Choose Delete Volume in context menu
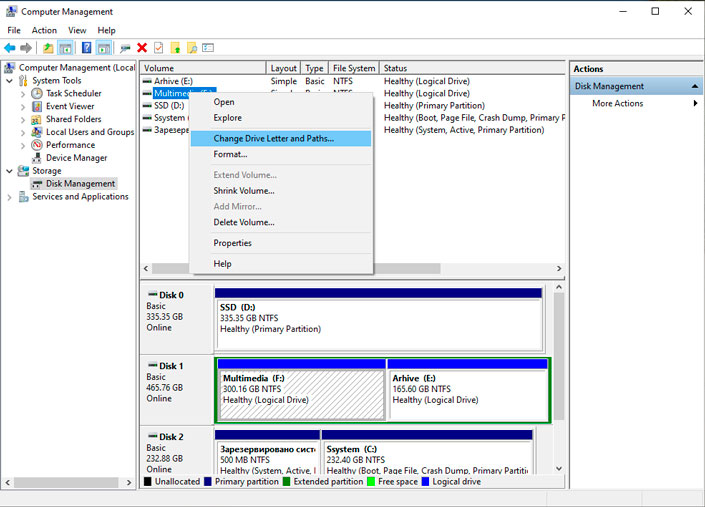 tap(281, 222)
